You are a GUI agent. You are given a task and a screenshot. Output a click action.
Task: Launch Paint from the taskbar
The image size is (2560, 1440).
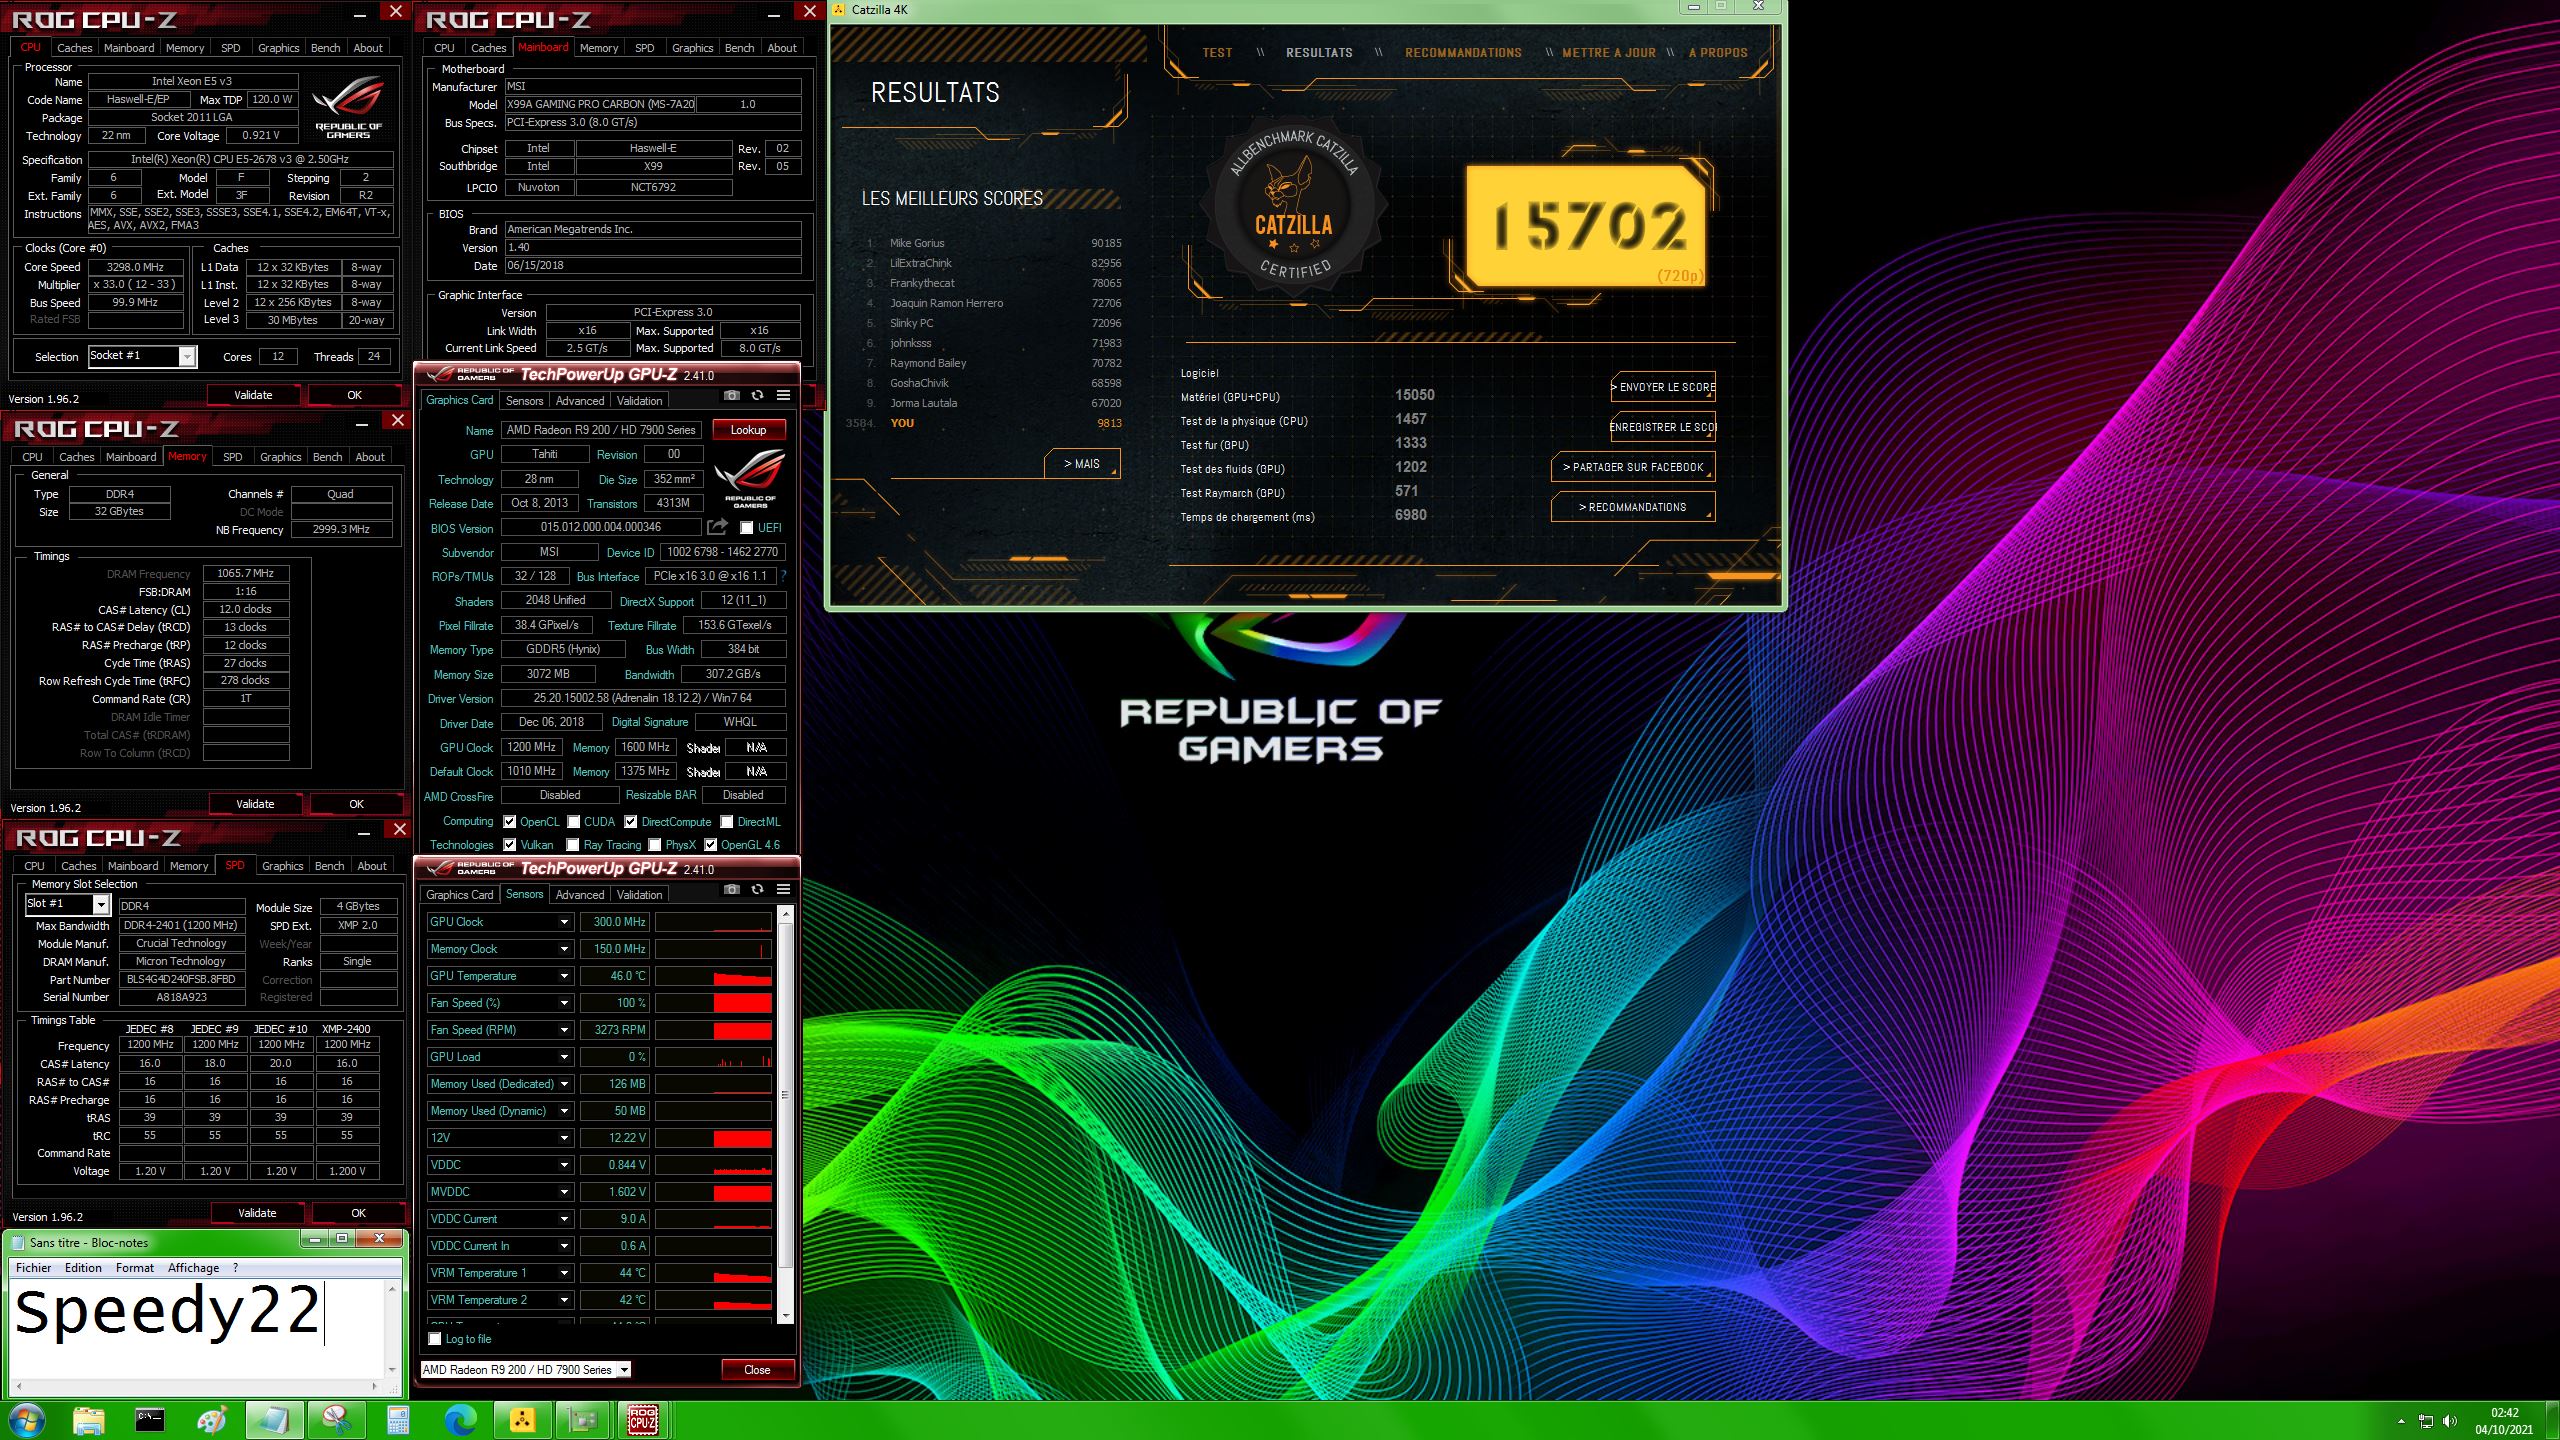click(212, 1420)
